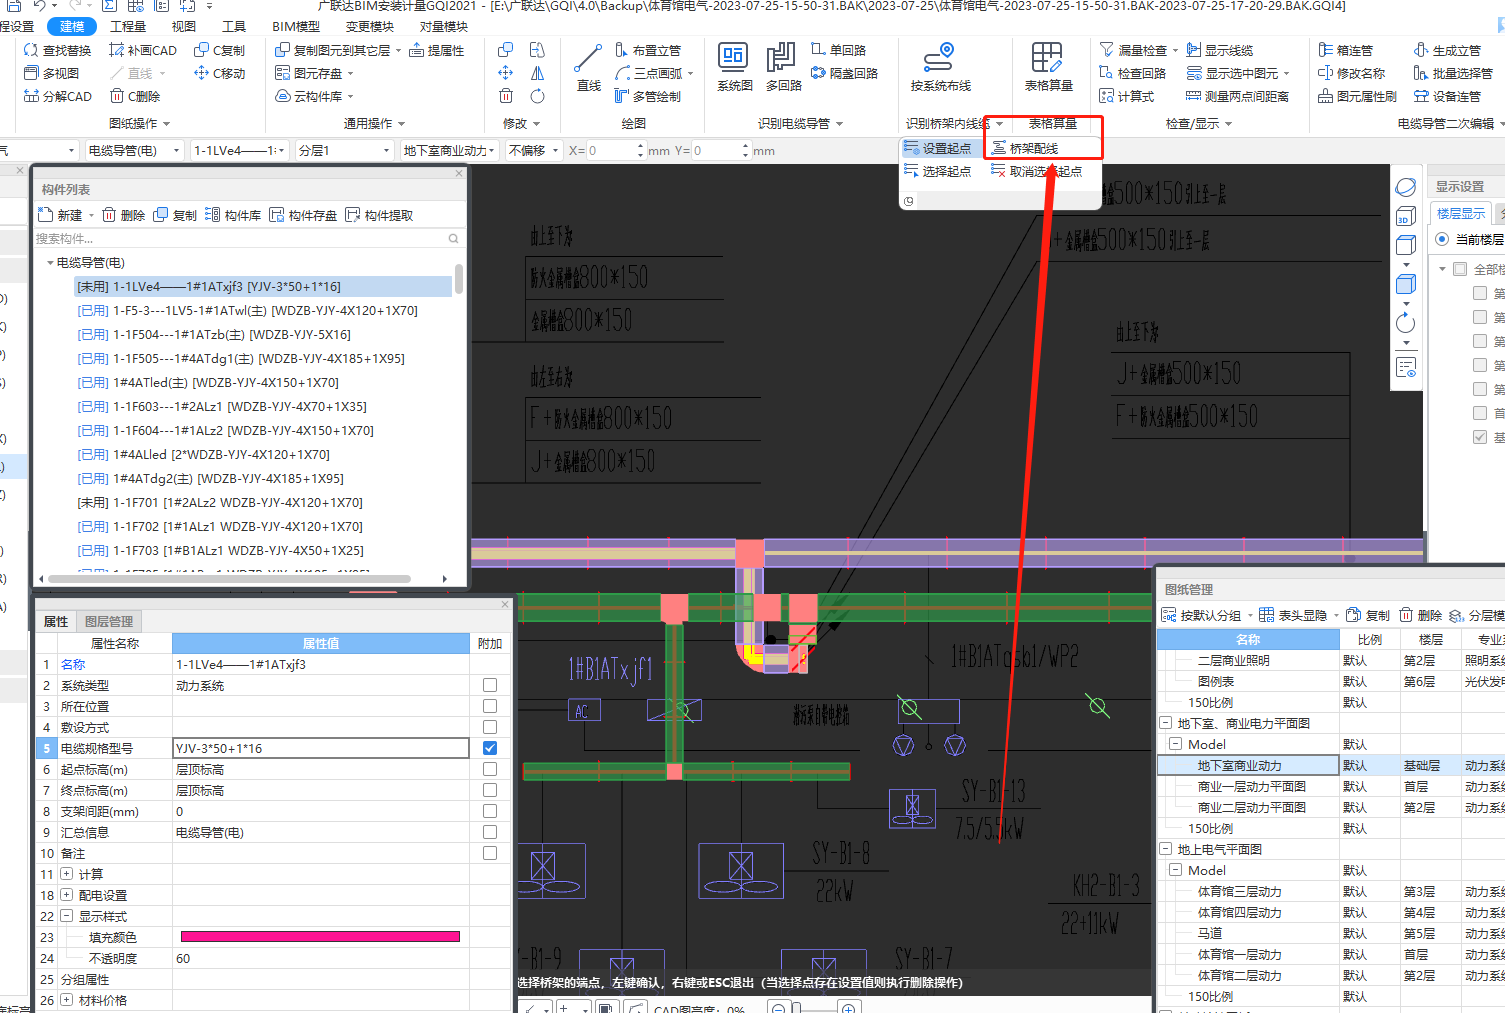Choose 桥架配线 from the dropdown menu
This screenshot has height=1013, width=1505.
pyautogui.click(x=1024, y=148)
